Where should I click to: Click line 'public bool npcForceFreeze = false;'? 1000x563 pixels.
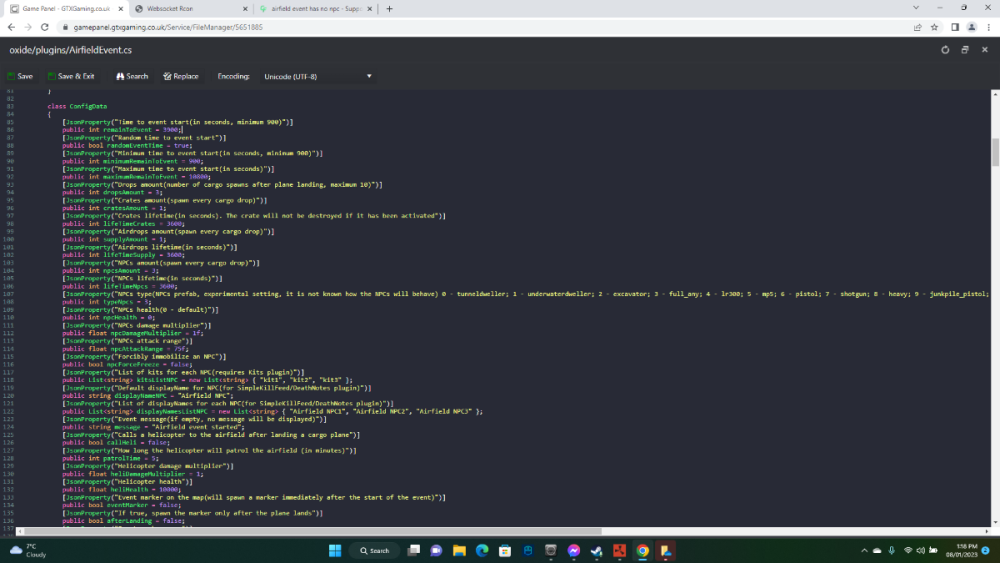[x=127, y=364]
